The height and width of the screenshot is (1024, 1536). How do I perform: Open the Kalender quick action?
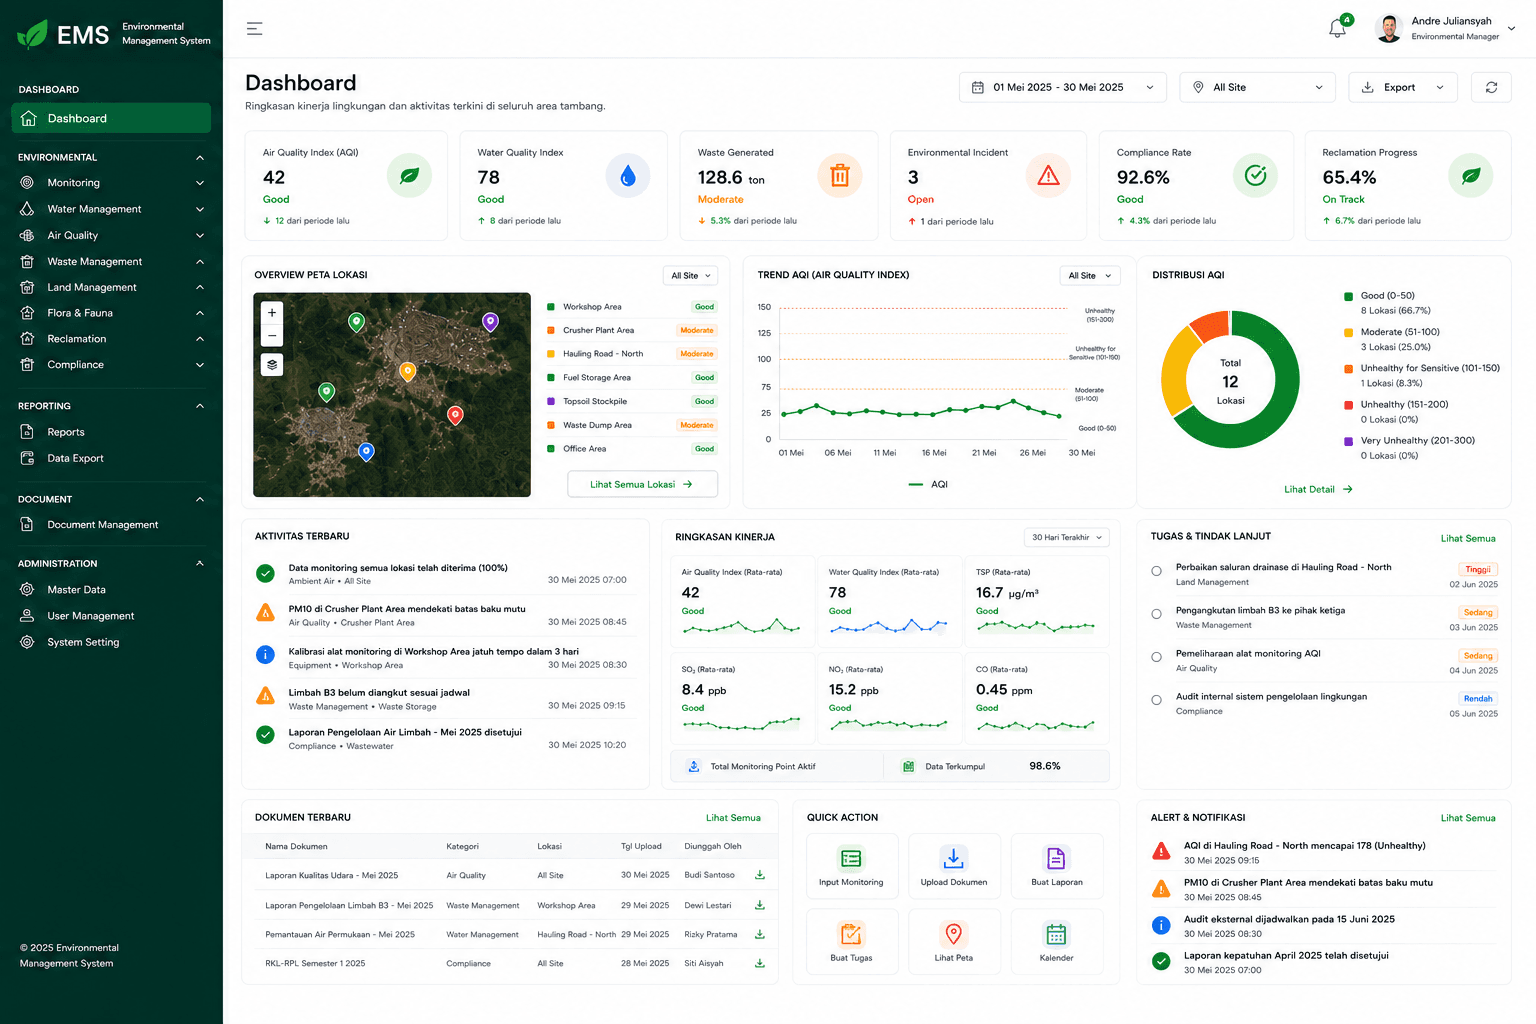point(1057,942)
